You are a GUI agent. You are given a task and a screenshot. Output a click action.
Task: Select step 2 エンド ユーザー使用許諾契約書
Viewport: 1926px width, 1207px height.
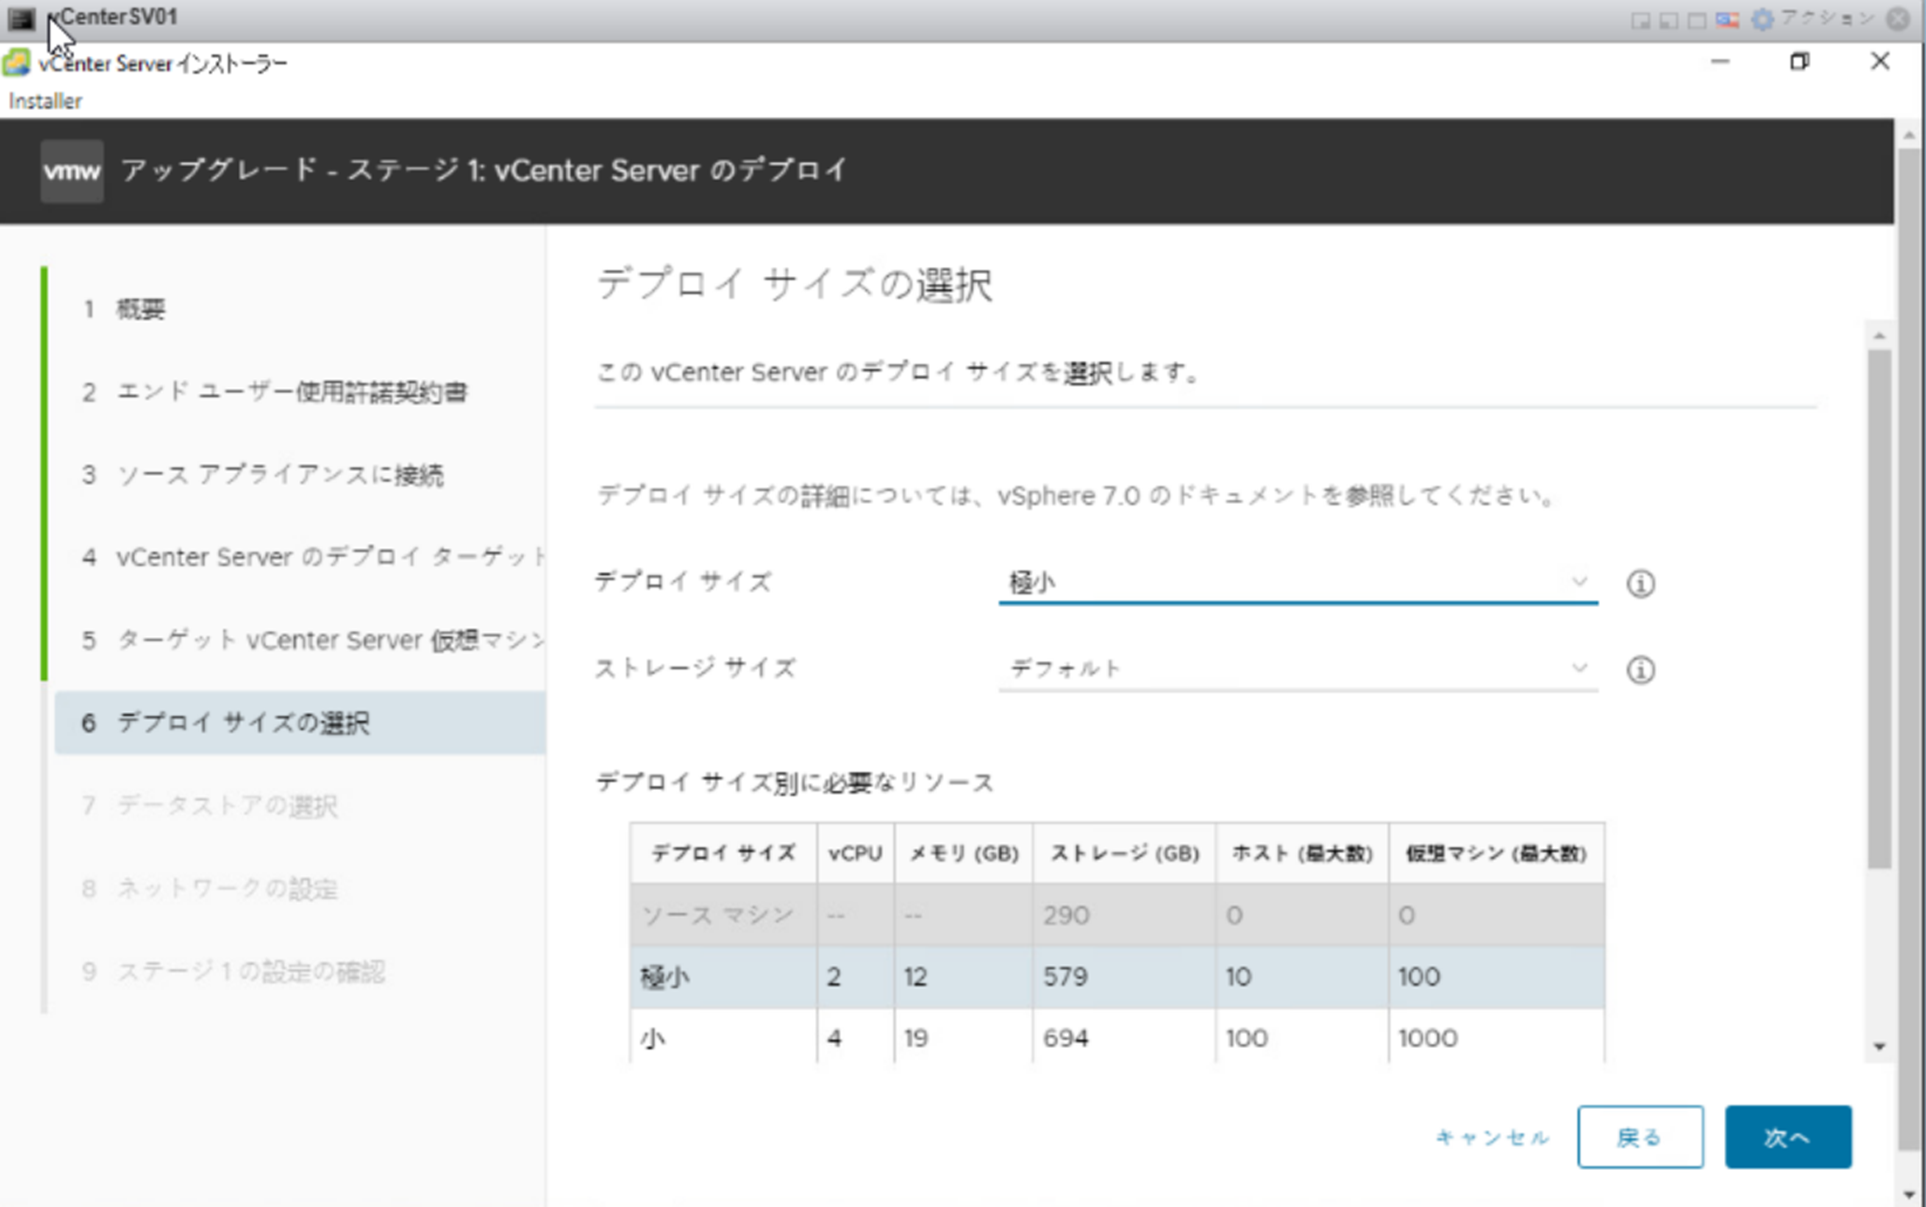click(291, 392)
